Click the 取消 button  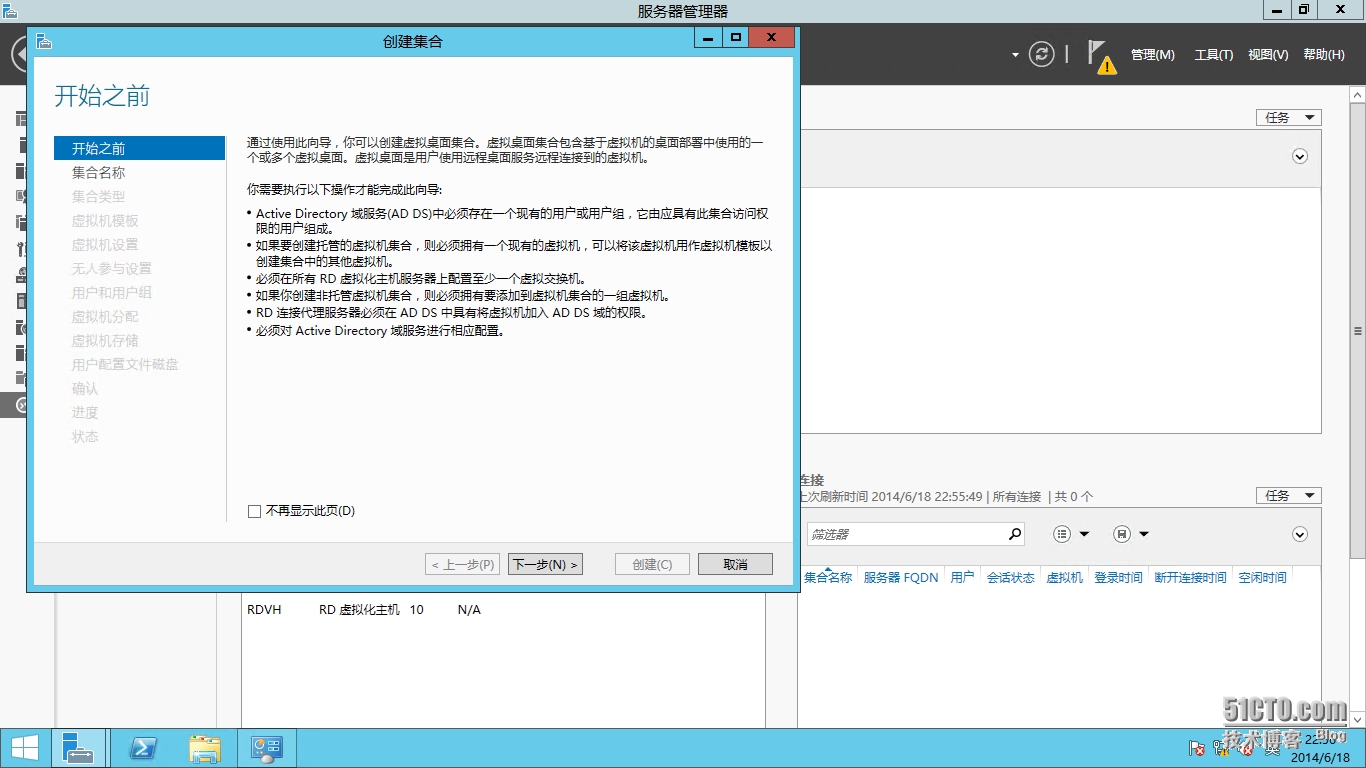click(735, 564)
